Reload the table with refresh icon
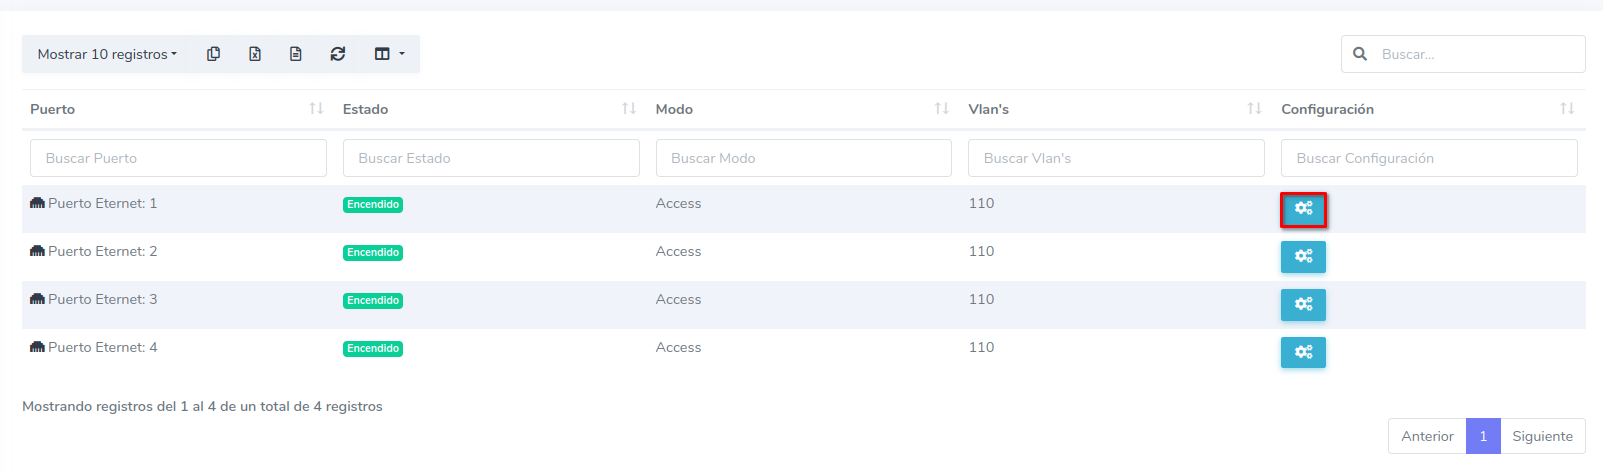The height and width of the screenshot is (473, 1603). click(338, 54)
